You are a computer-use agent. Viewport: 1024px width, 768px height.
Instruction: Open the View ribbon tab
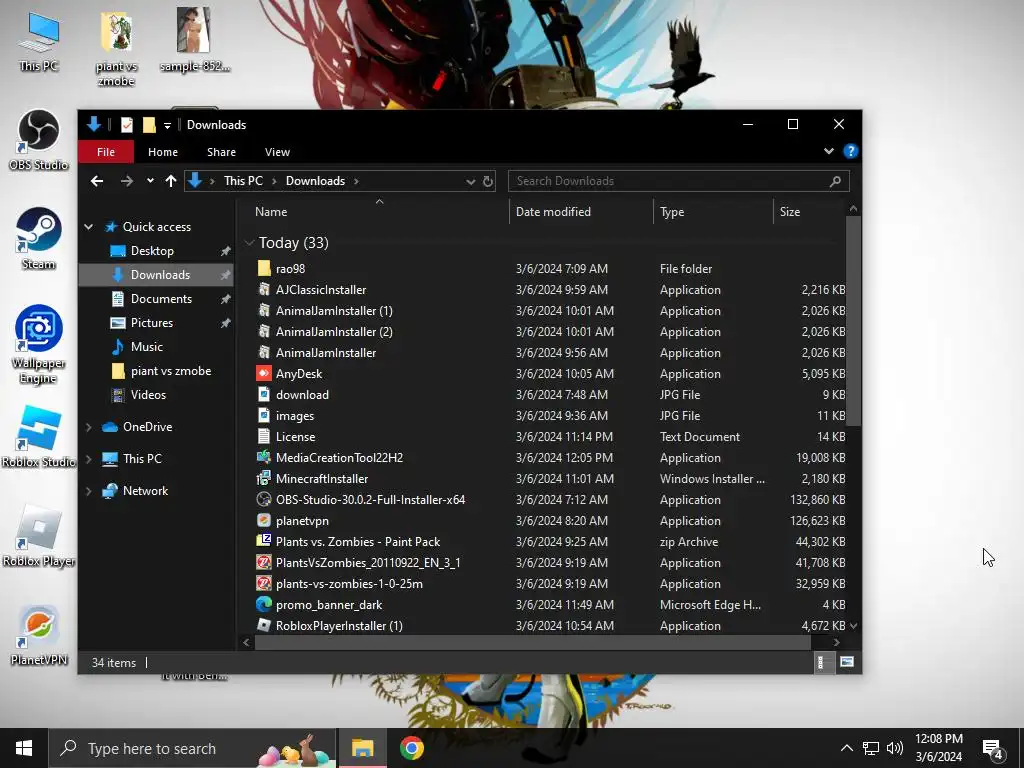tap(277, 152)
